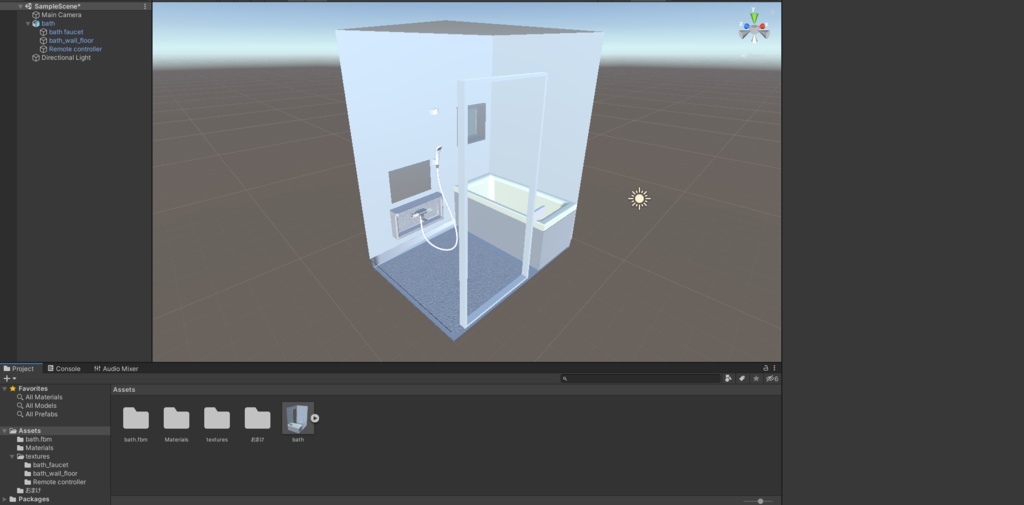The width and height of the screenshot is (1024, 505).
Task: Open the Project panel kebab menu
Action: [775, 368]
